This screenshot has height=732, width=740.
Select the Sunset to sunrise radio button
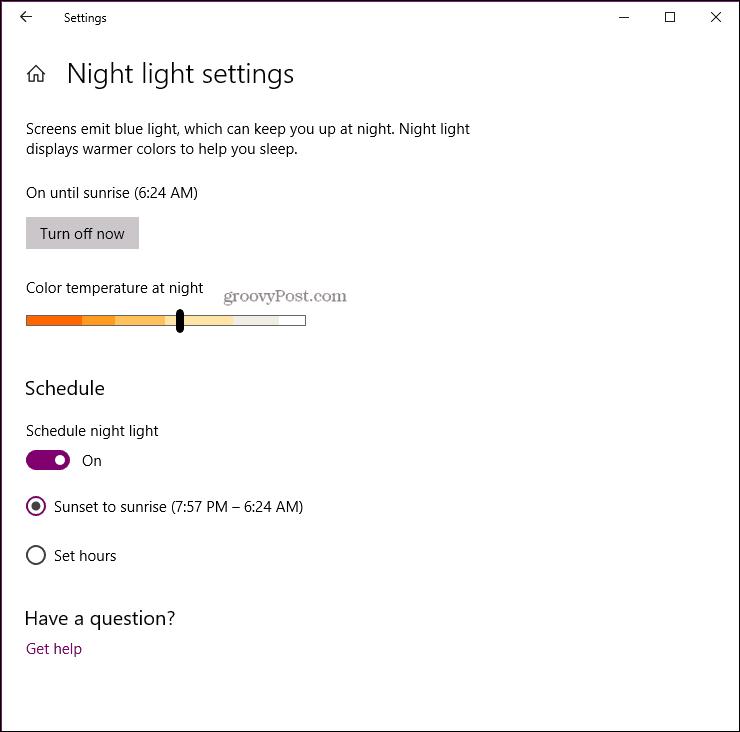[x=36, y=506]
